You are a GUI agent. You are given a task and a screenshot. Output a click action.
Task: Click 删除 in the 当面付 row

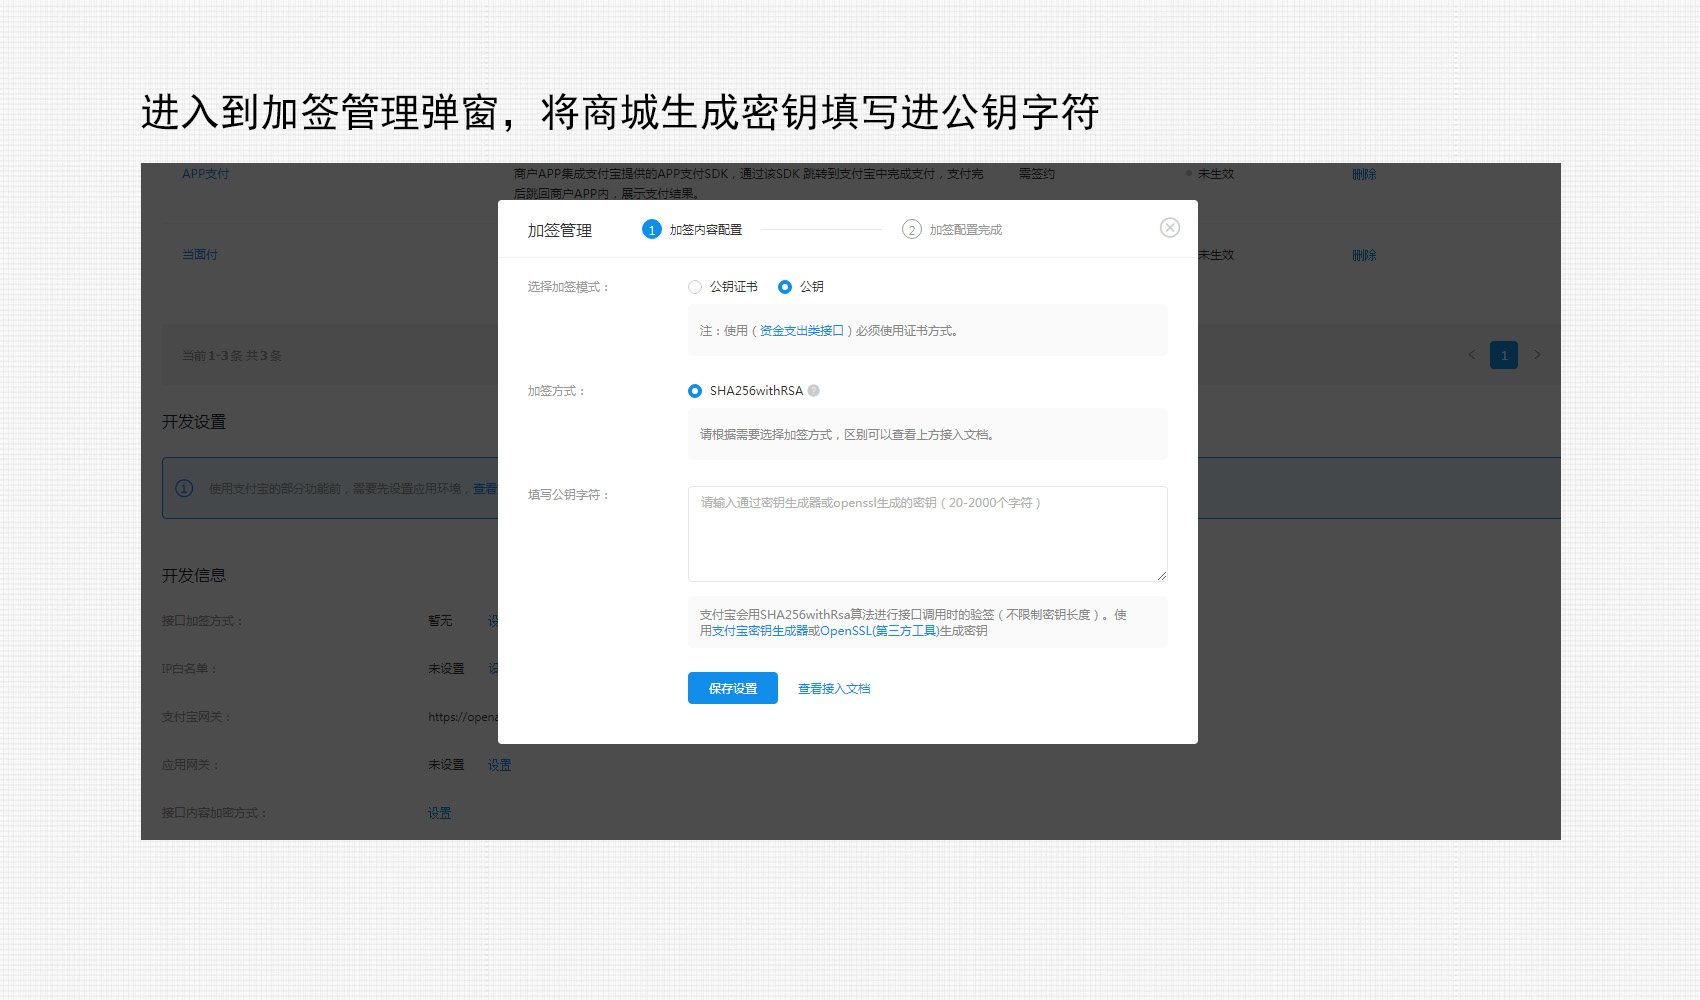click(1364, 255)
